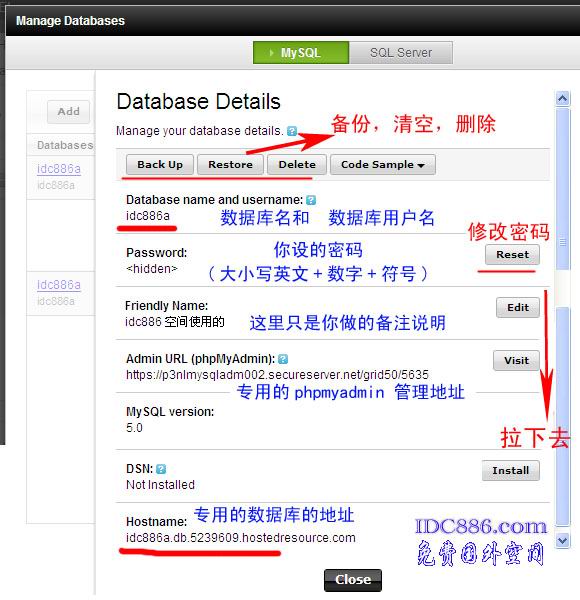This screenshot has width=580, height=600.
Task: Edit the Friendly Name
Action: (518, 307)
